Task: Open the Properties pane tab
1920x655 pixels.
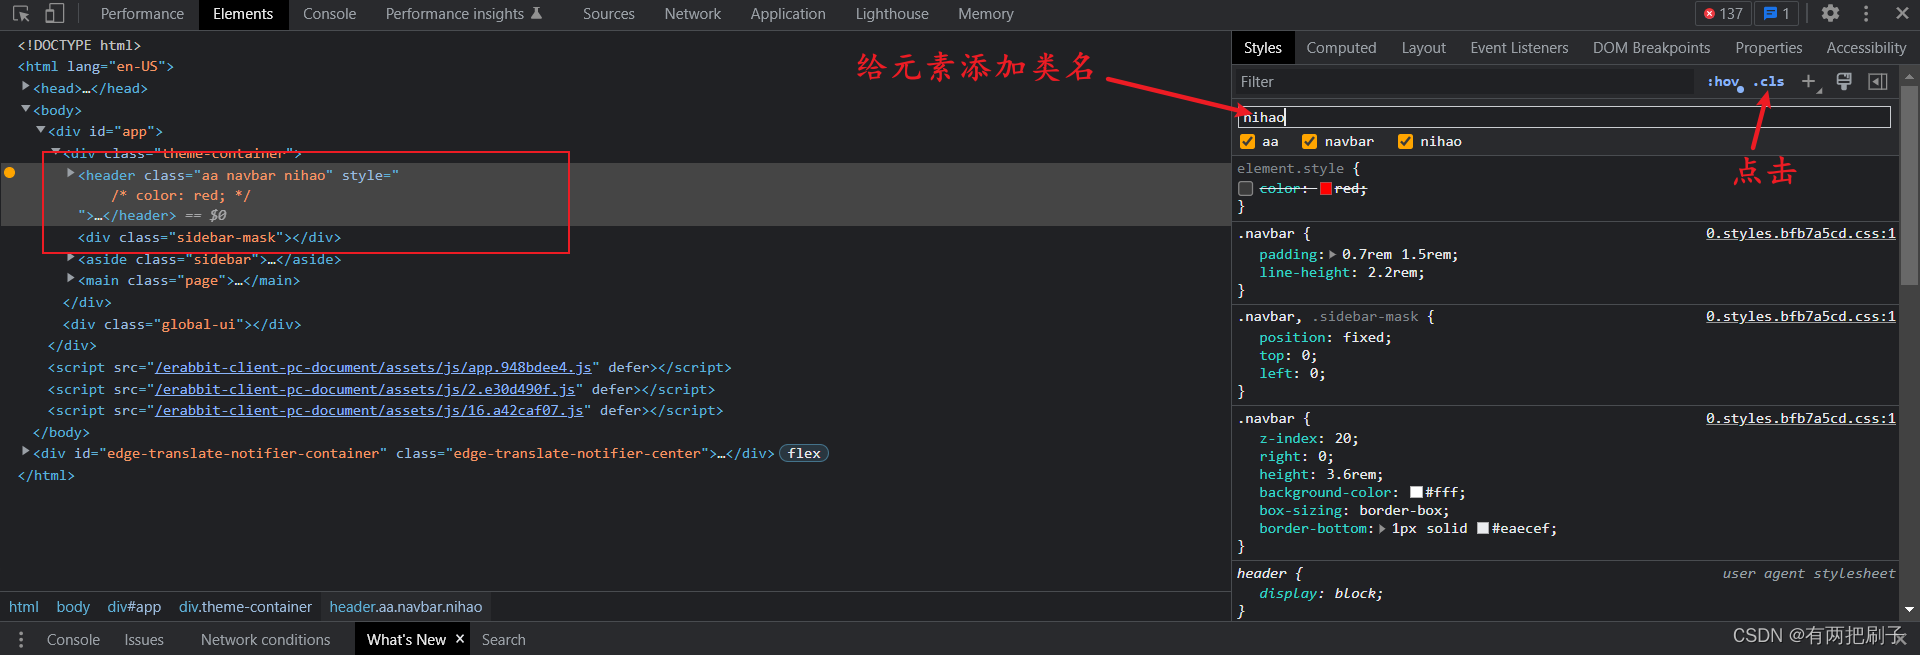Action: pyautogui.click(x=1768, y=48)
